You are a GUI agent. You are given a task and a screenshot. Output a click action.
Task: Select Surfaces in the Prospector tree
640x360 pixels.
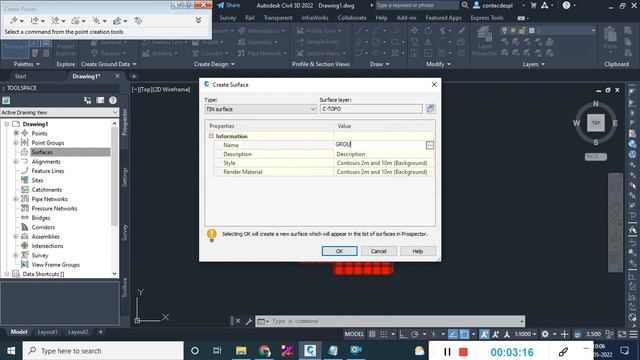click(42, 152)
